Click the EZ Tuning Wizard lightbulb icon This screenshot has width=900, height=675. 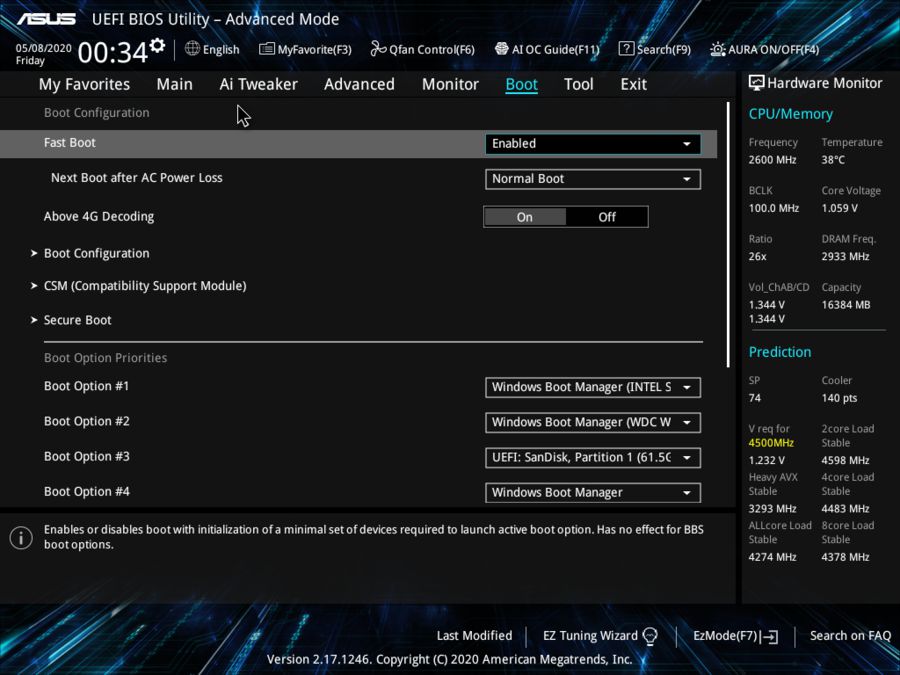coord(650,636)
